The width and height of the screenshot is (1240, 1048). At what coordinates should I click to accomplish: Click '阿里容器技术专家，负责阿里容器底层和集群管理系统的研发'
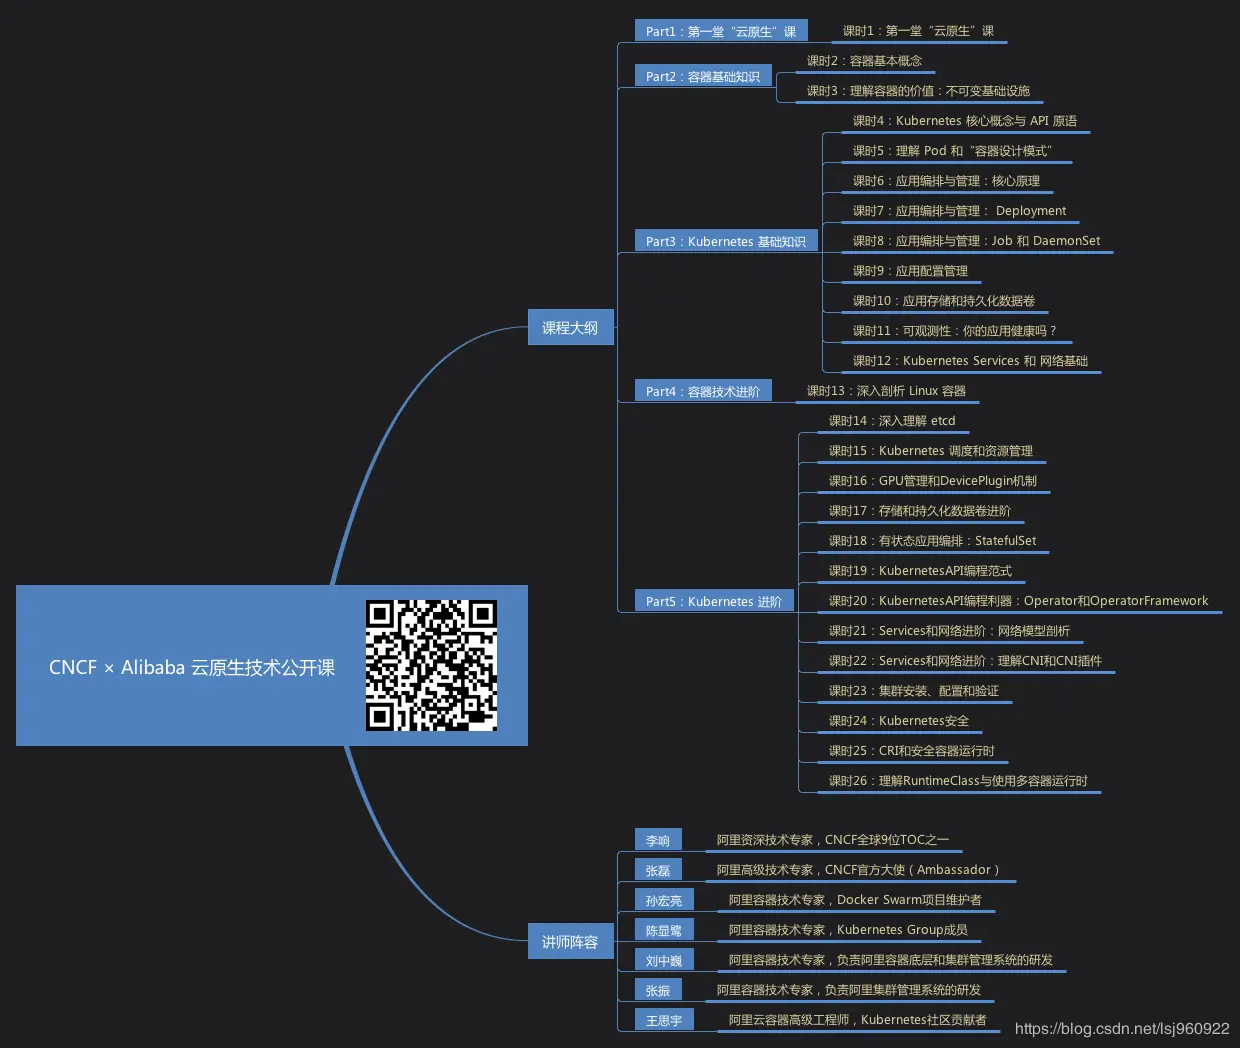[x=891, y=960]
